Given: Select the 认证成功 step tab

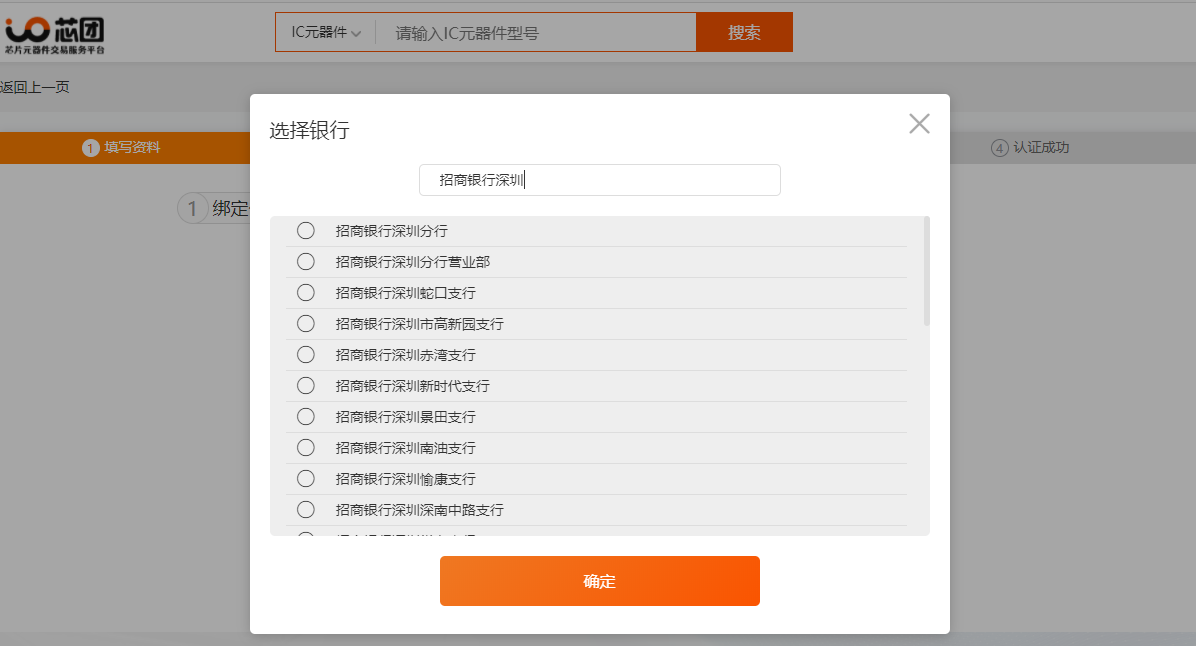Looking at the screenshot, I should point(1030,147).
